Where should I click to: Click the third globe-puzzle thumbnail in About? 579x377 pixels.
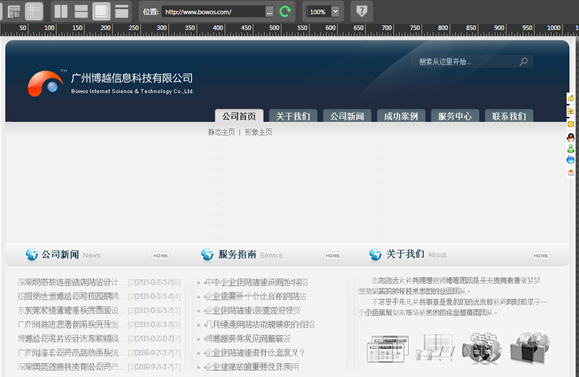482,348
